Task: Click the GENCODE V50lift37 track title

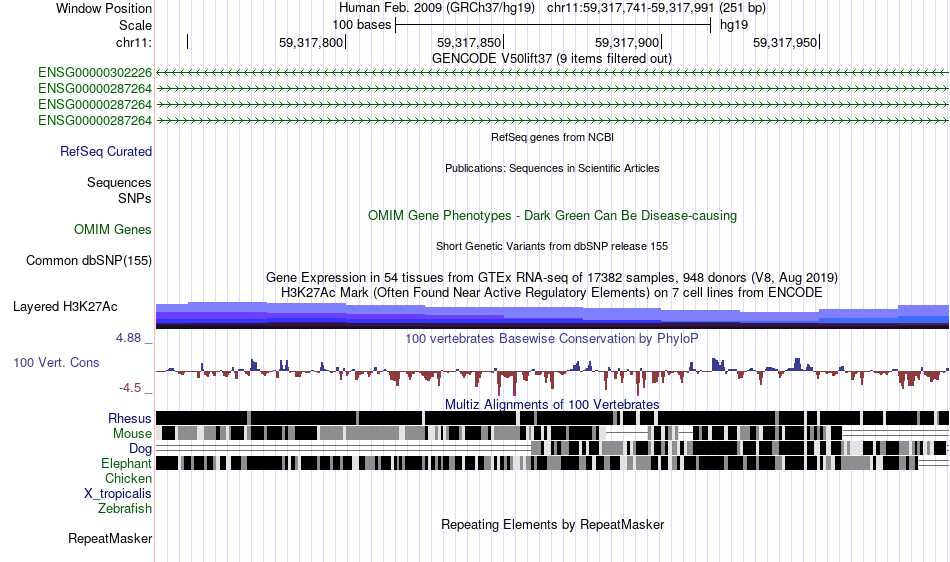Action: click(552, 59)
